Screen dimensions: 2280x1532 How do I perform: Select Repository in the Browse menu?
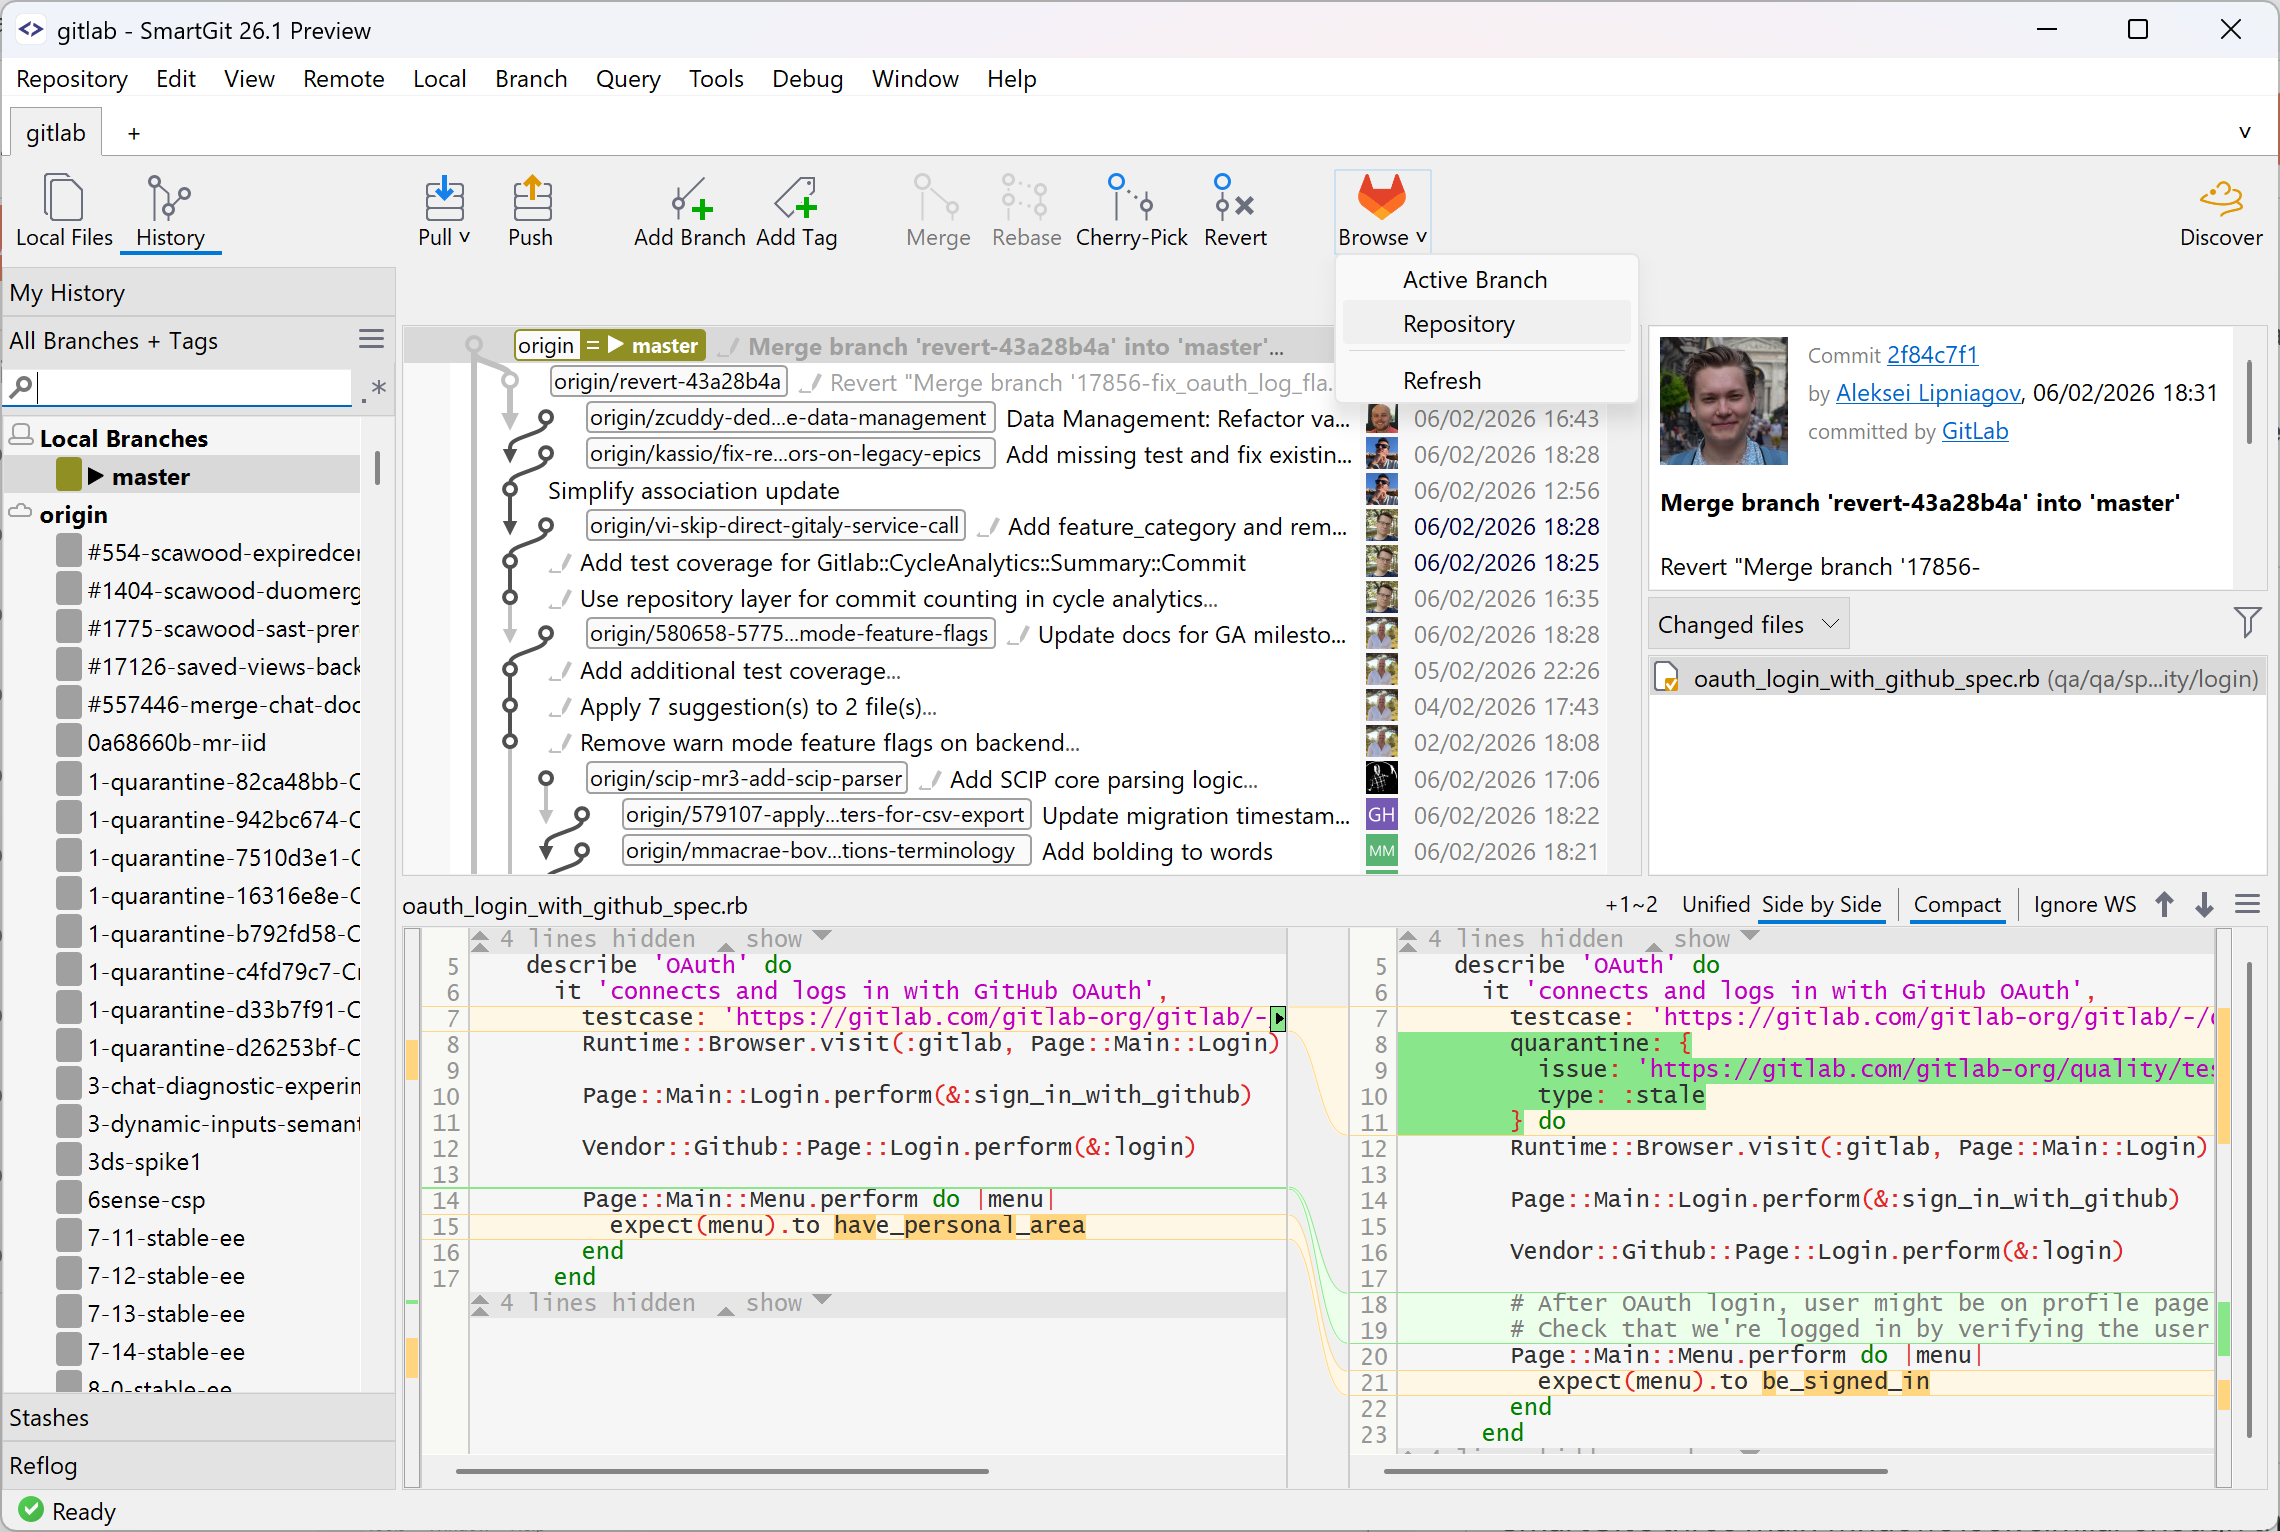pos(1458,323)
